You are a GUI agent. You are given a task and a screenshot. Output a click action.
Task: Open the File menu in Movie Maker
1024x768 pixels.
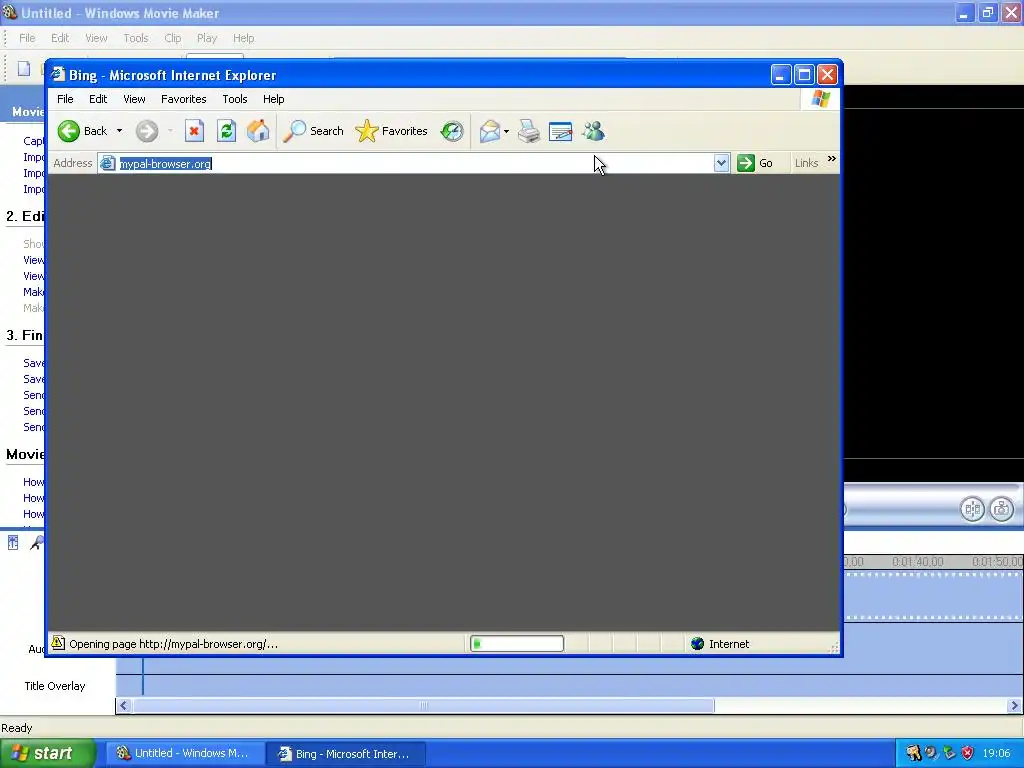click(x=27, y=38)
